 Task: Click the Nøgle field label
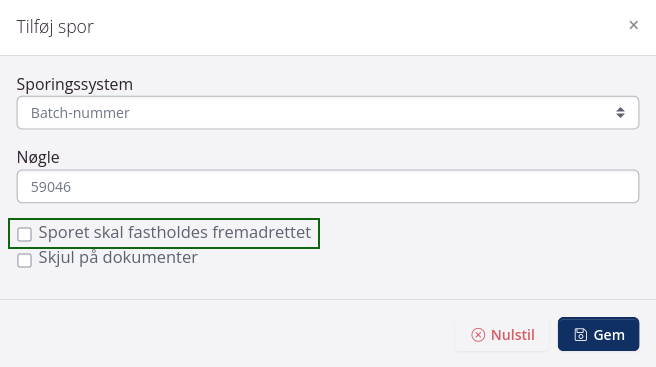pyautogui.click(x=38, y=158)
